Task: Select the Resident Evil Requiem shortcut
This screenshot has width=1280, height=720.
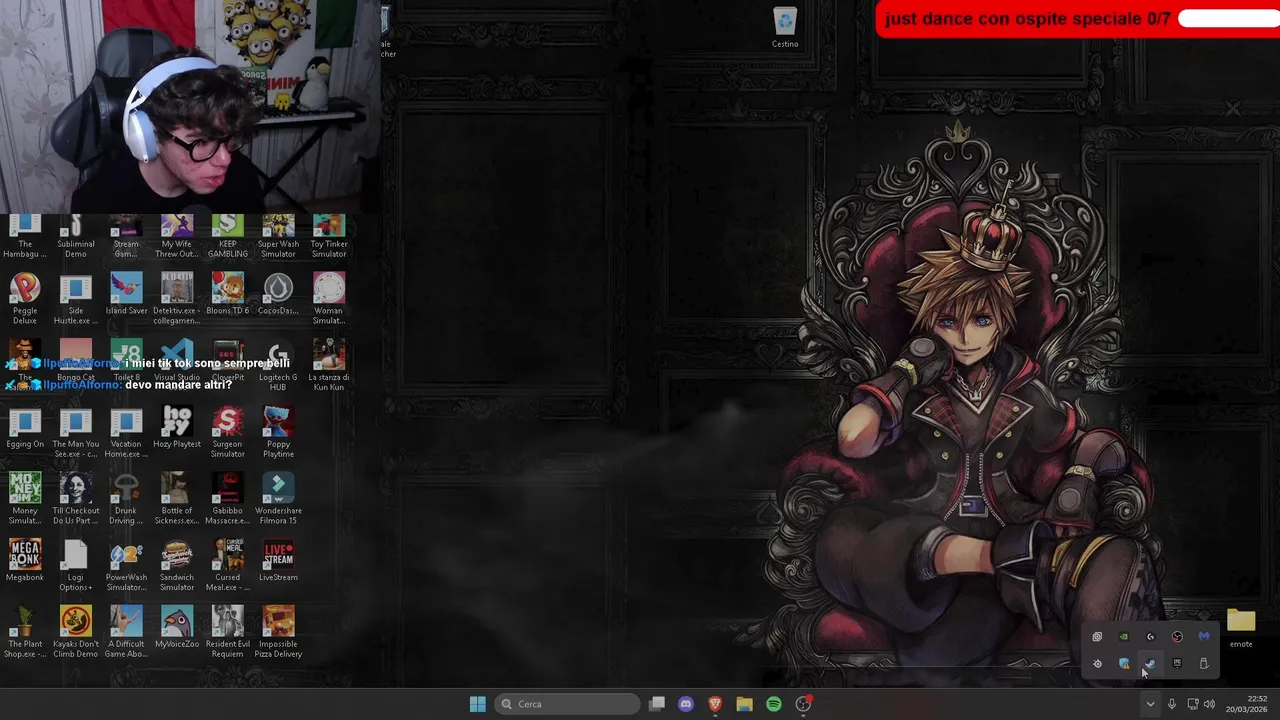Action: (227, 632)
